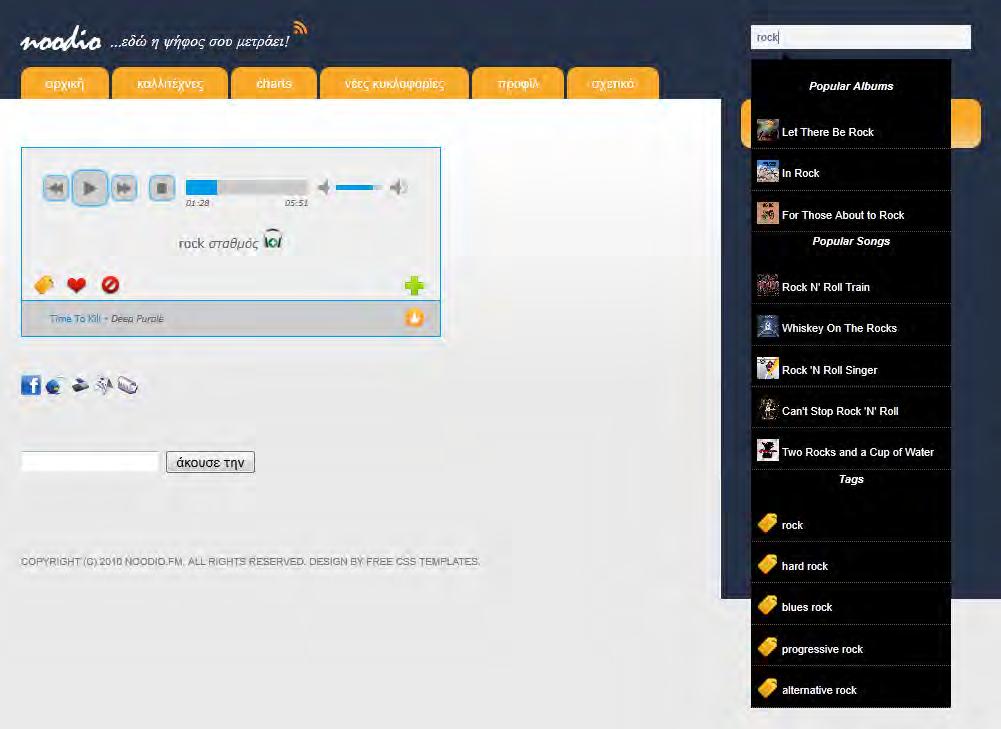Ban the song with the red icon

(x=110, y=285)
